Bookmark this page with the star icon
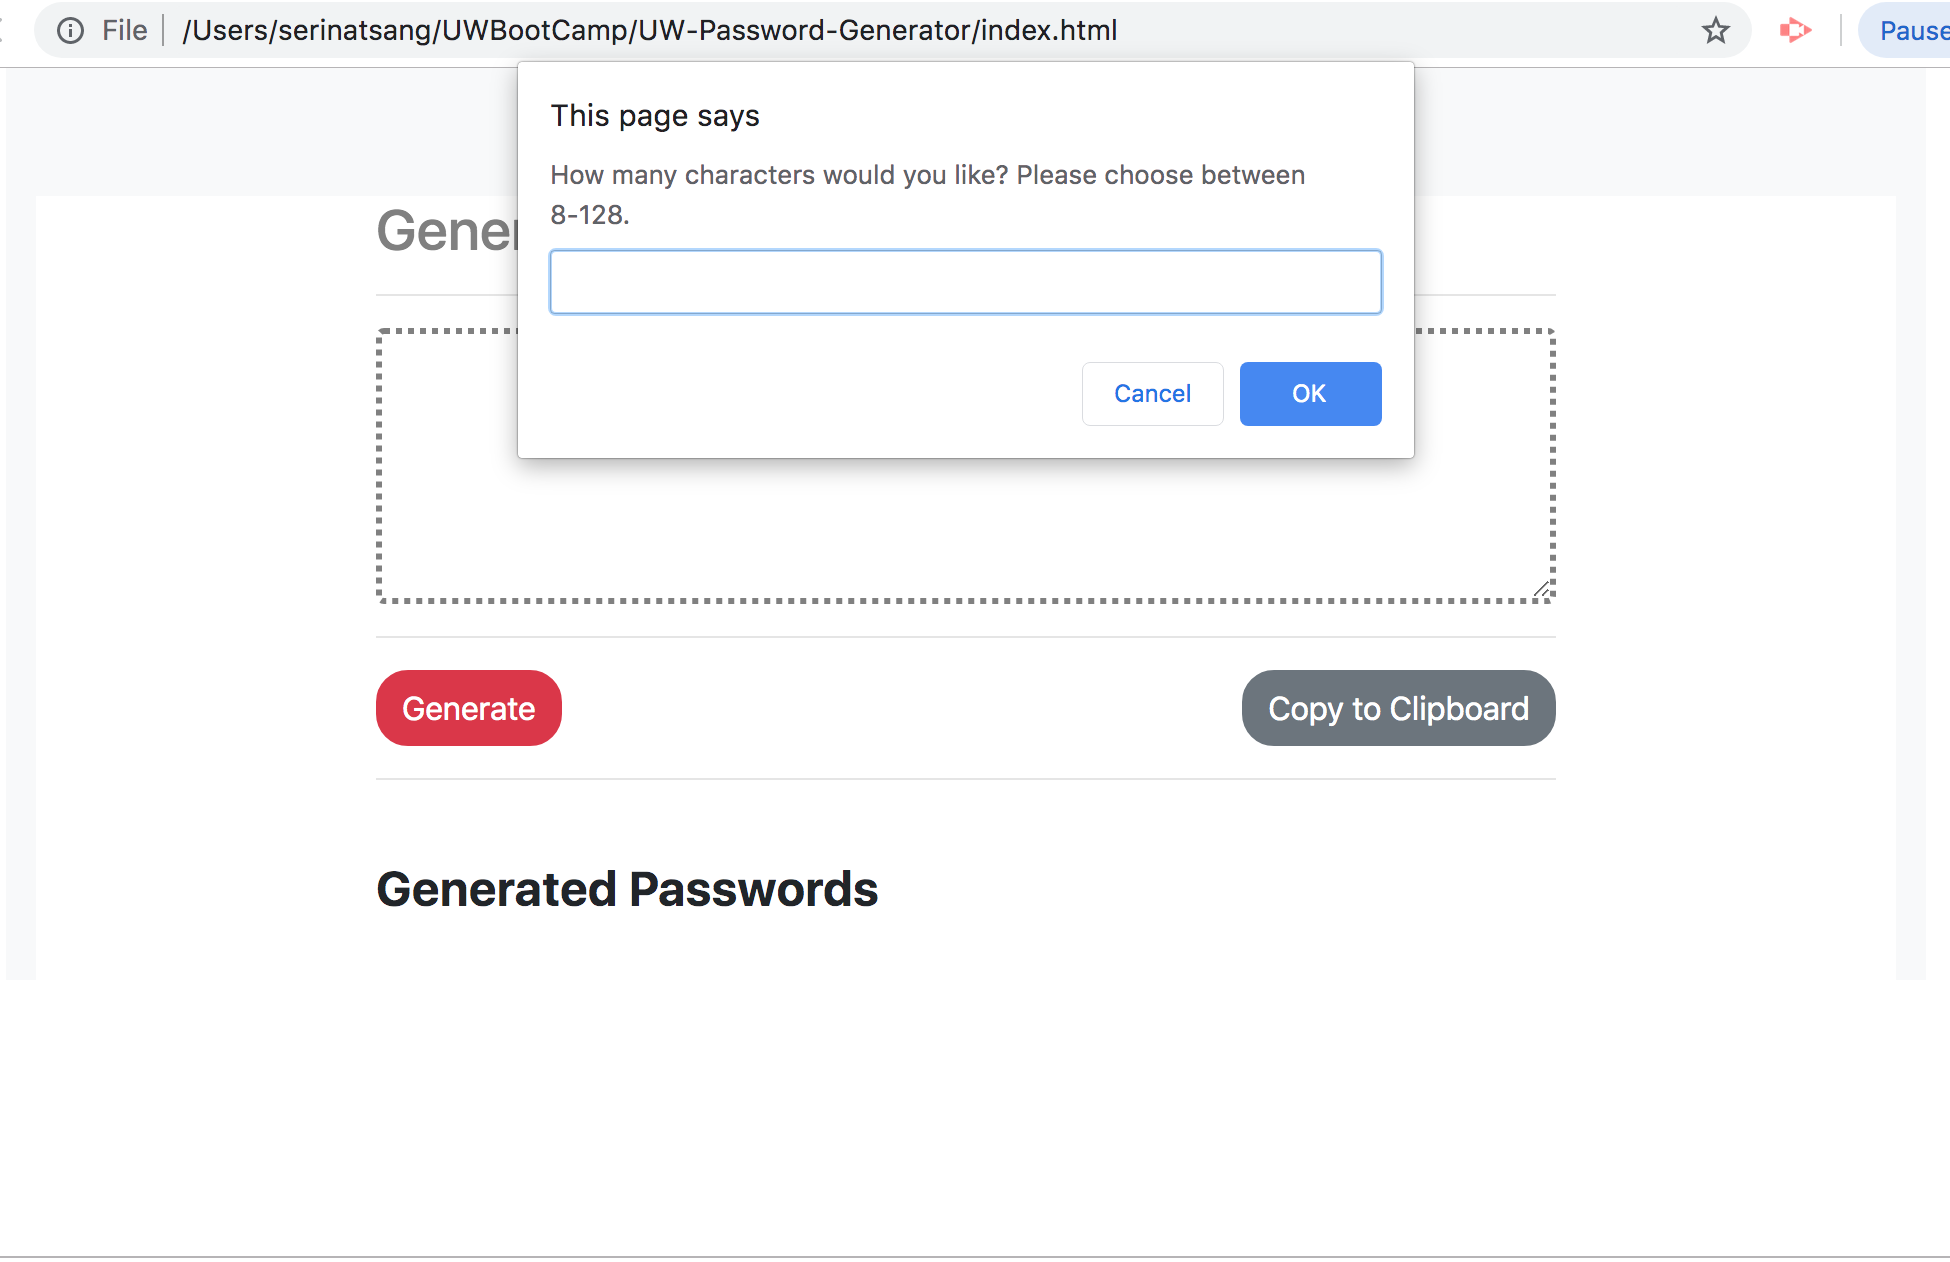The height and width of the screenshot is (1262, 1950). [1716, 30]
